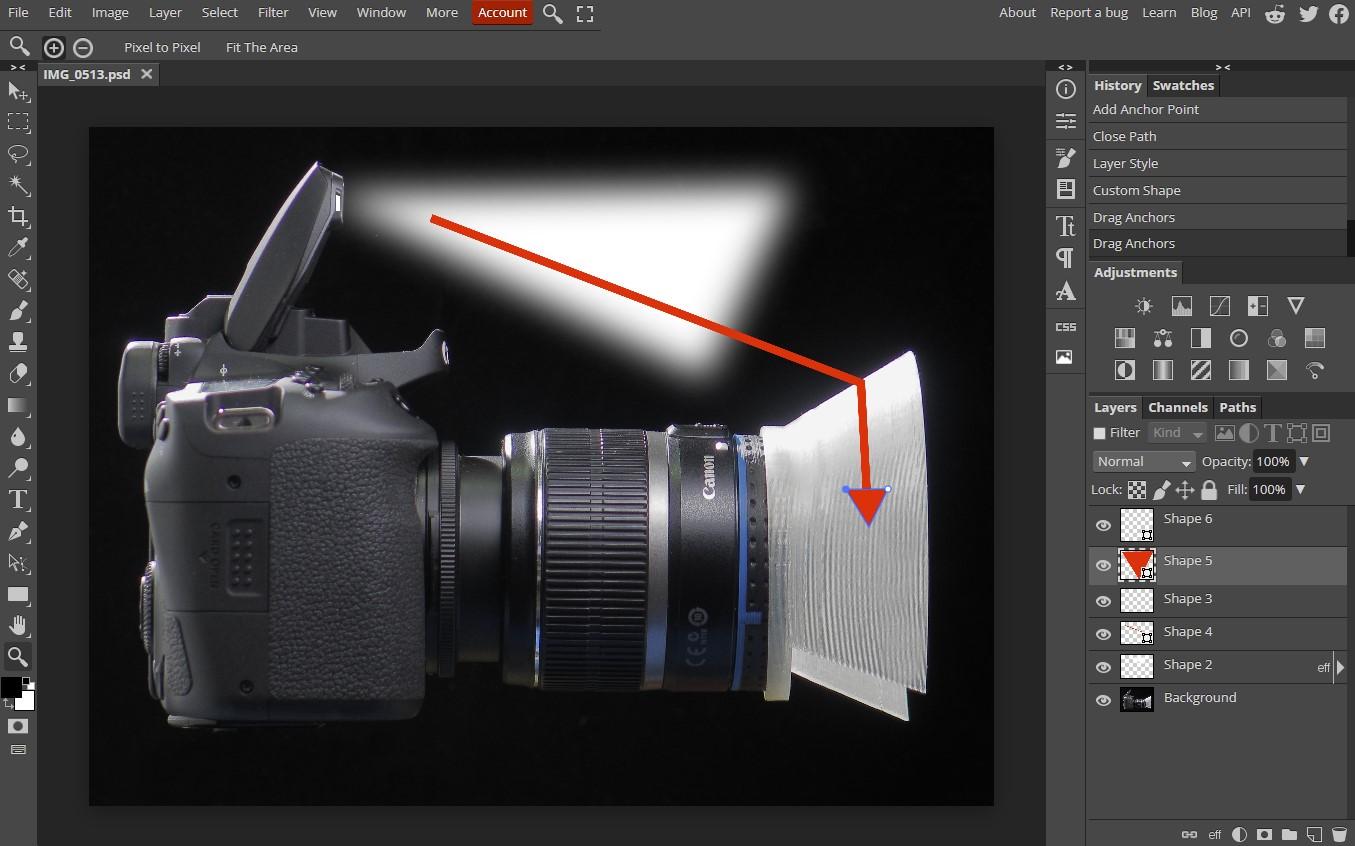
Task: Click Pixel to Pixel button
Action: pos(162,47)
